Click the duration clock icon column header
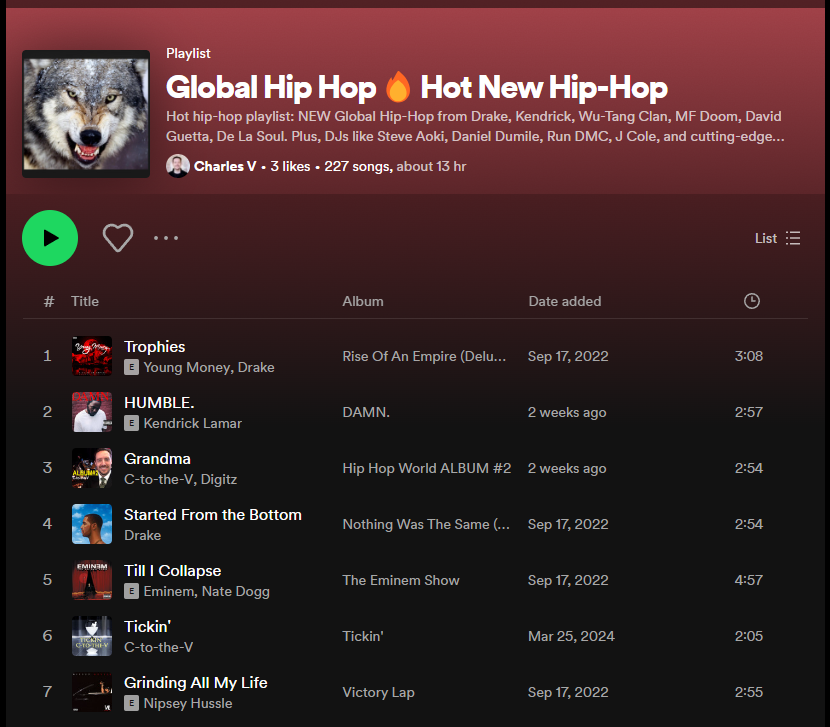Screen dimensions: 830x727 point(751,300)
